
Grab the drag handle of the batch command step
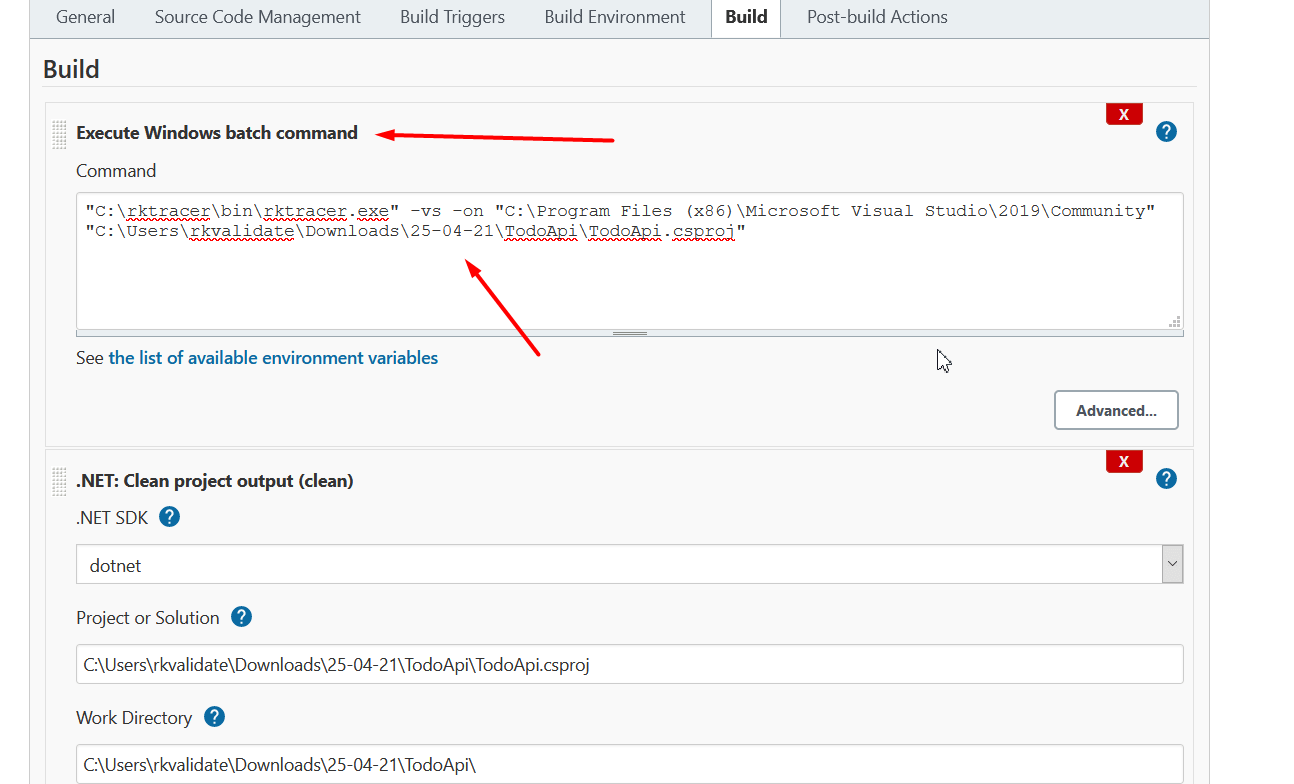[59, 133]
